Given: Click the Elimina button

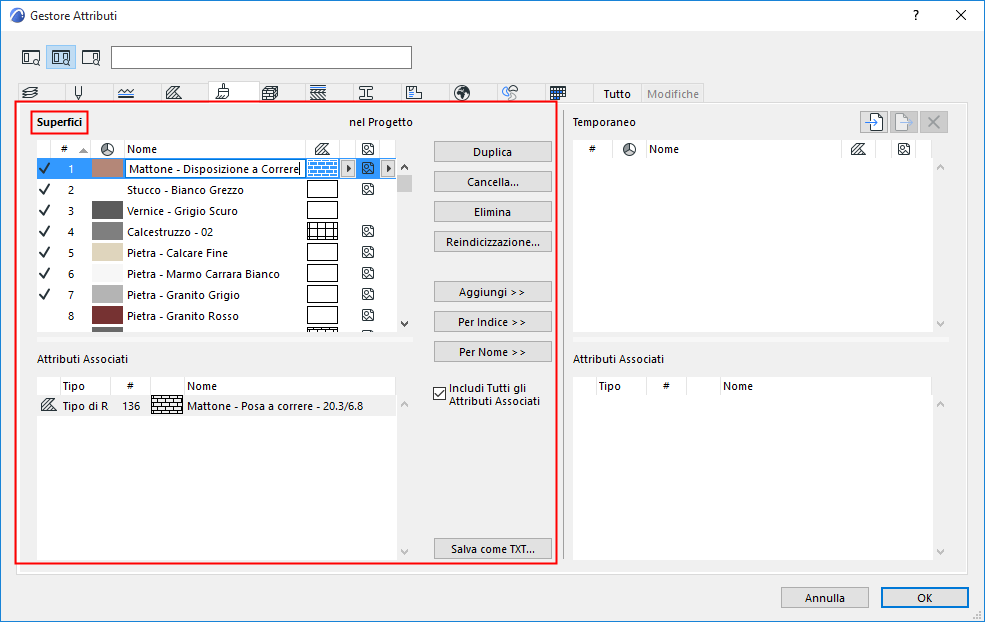Looking at the screenshot, I should (x=492, y=212).
